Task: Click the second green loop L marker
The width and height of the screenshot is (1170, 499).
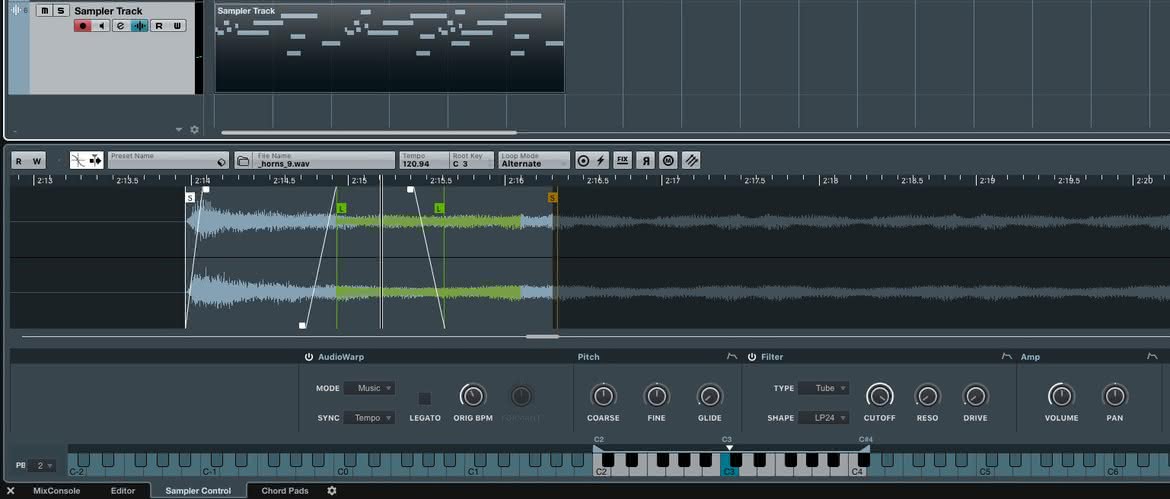Action: click(x=439, y=209)
